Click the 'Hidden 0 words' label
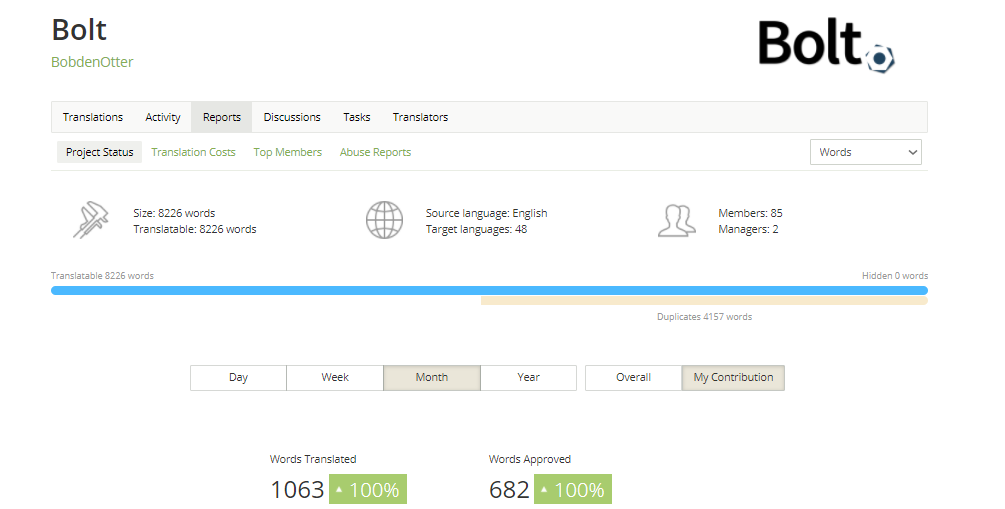This screenshot has width=1005, height=509. [895, 276]
